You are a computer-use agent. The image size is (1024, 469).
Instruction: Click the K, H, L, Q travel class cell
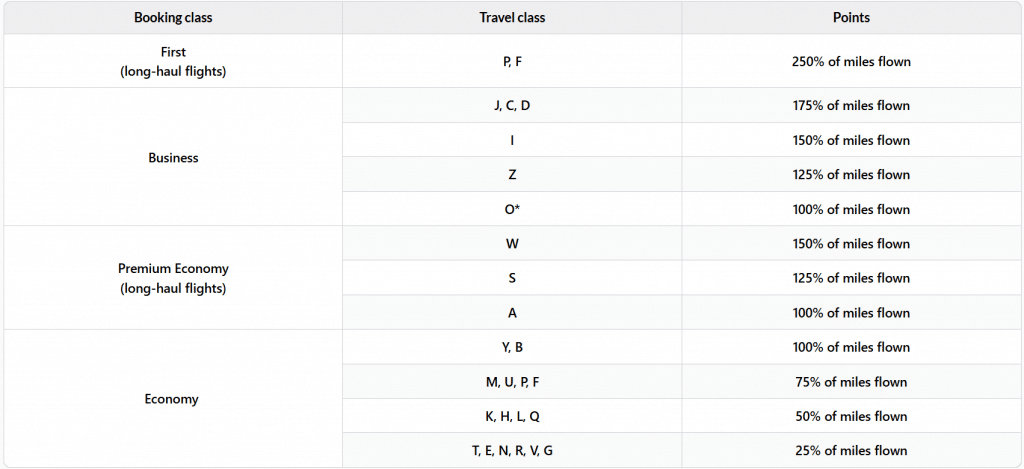tap(512, 416)
